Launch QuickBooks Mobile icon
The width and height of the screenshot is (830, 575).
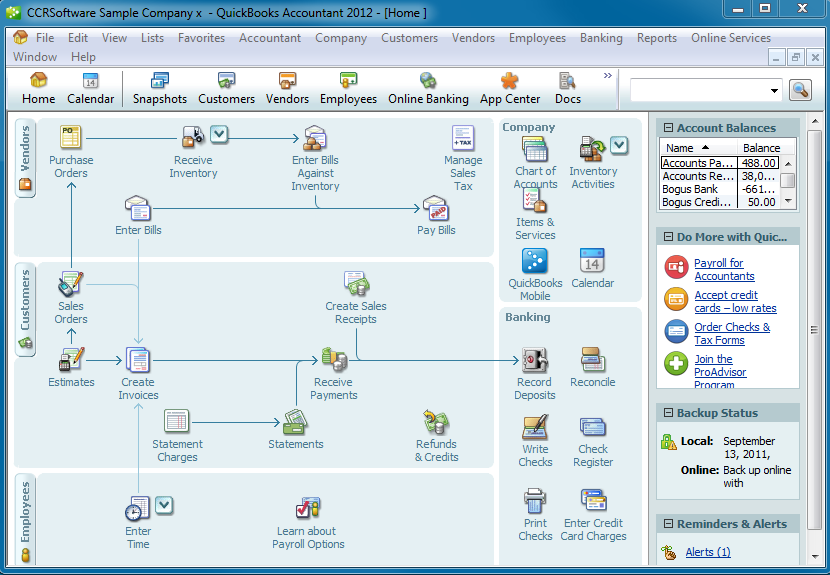535,261
